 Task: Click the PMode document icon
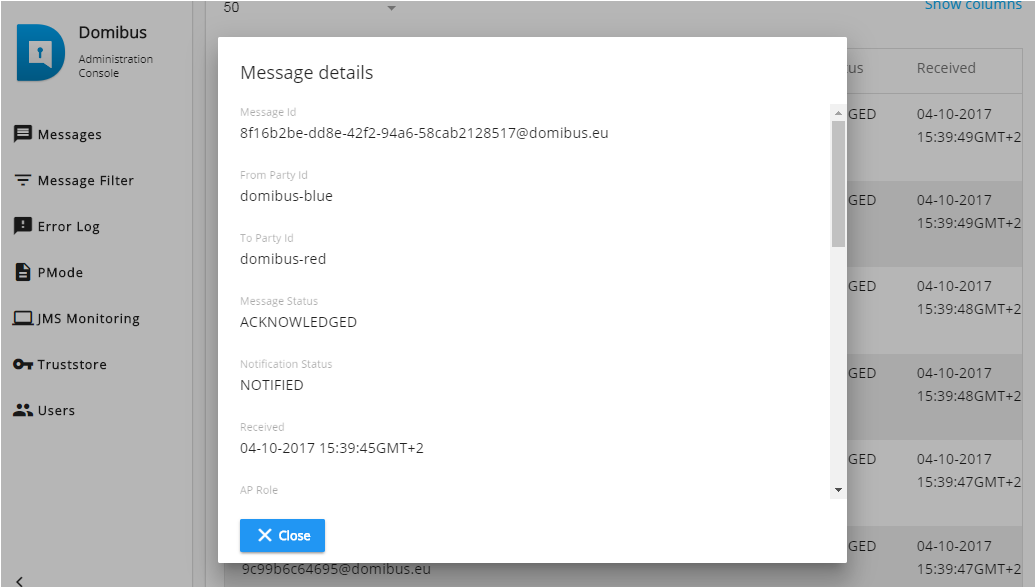pos(22,273)
